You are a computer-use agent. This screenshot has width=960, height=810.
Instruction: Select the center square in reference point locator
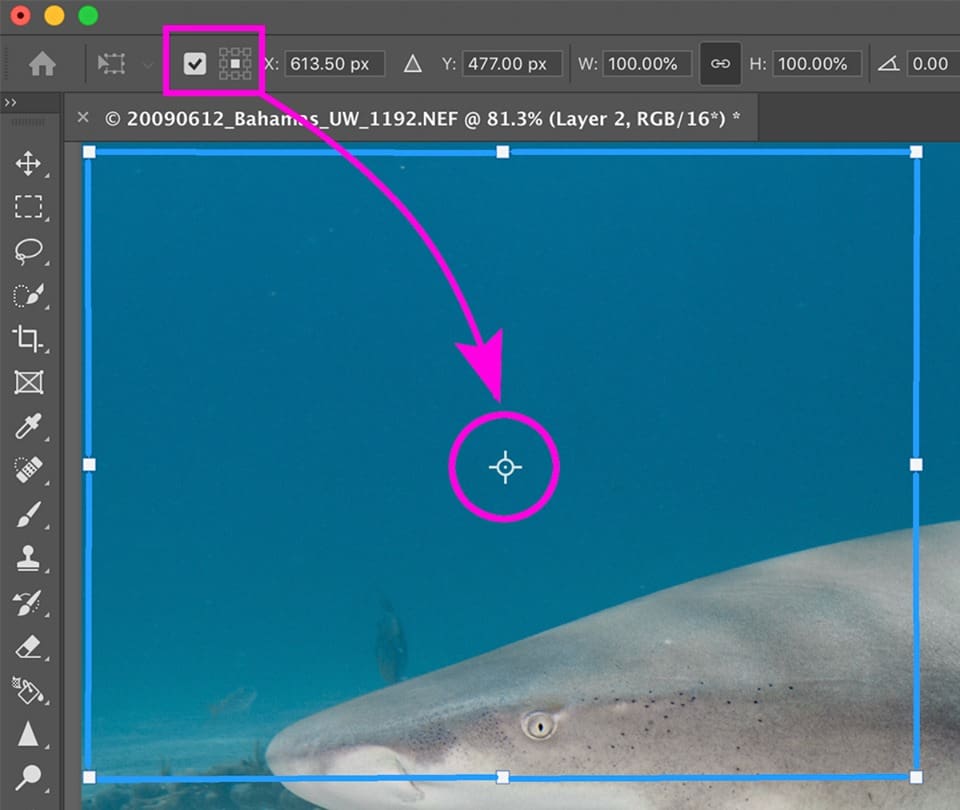tap(234, 63)
